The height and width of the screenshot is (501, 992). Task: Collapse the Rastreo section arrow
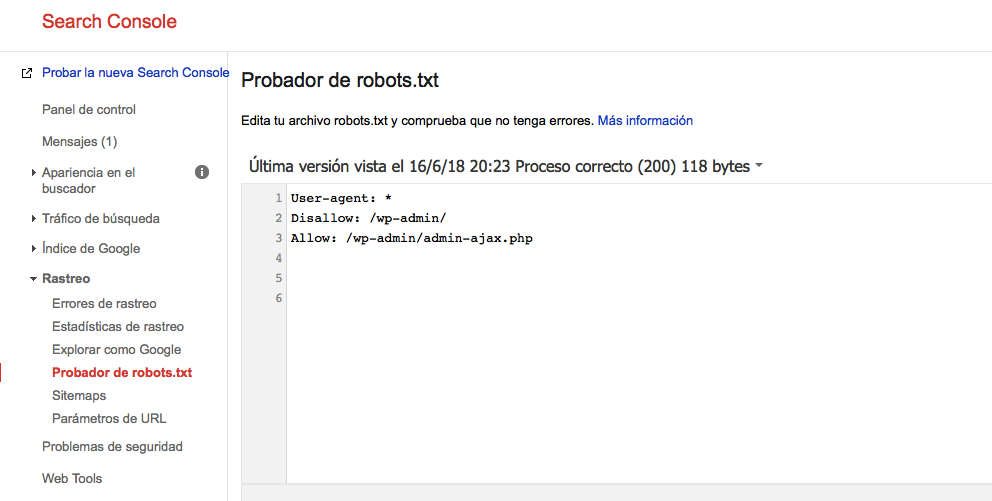point(34,279)
